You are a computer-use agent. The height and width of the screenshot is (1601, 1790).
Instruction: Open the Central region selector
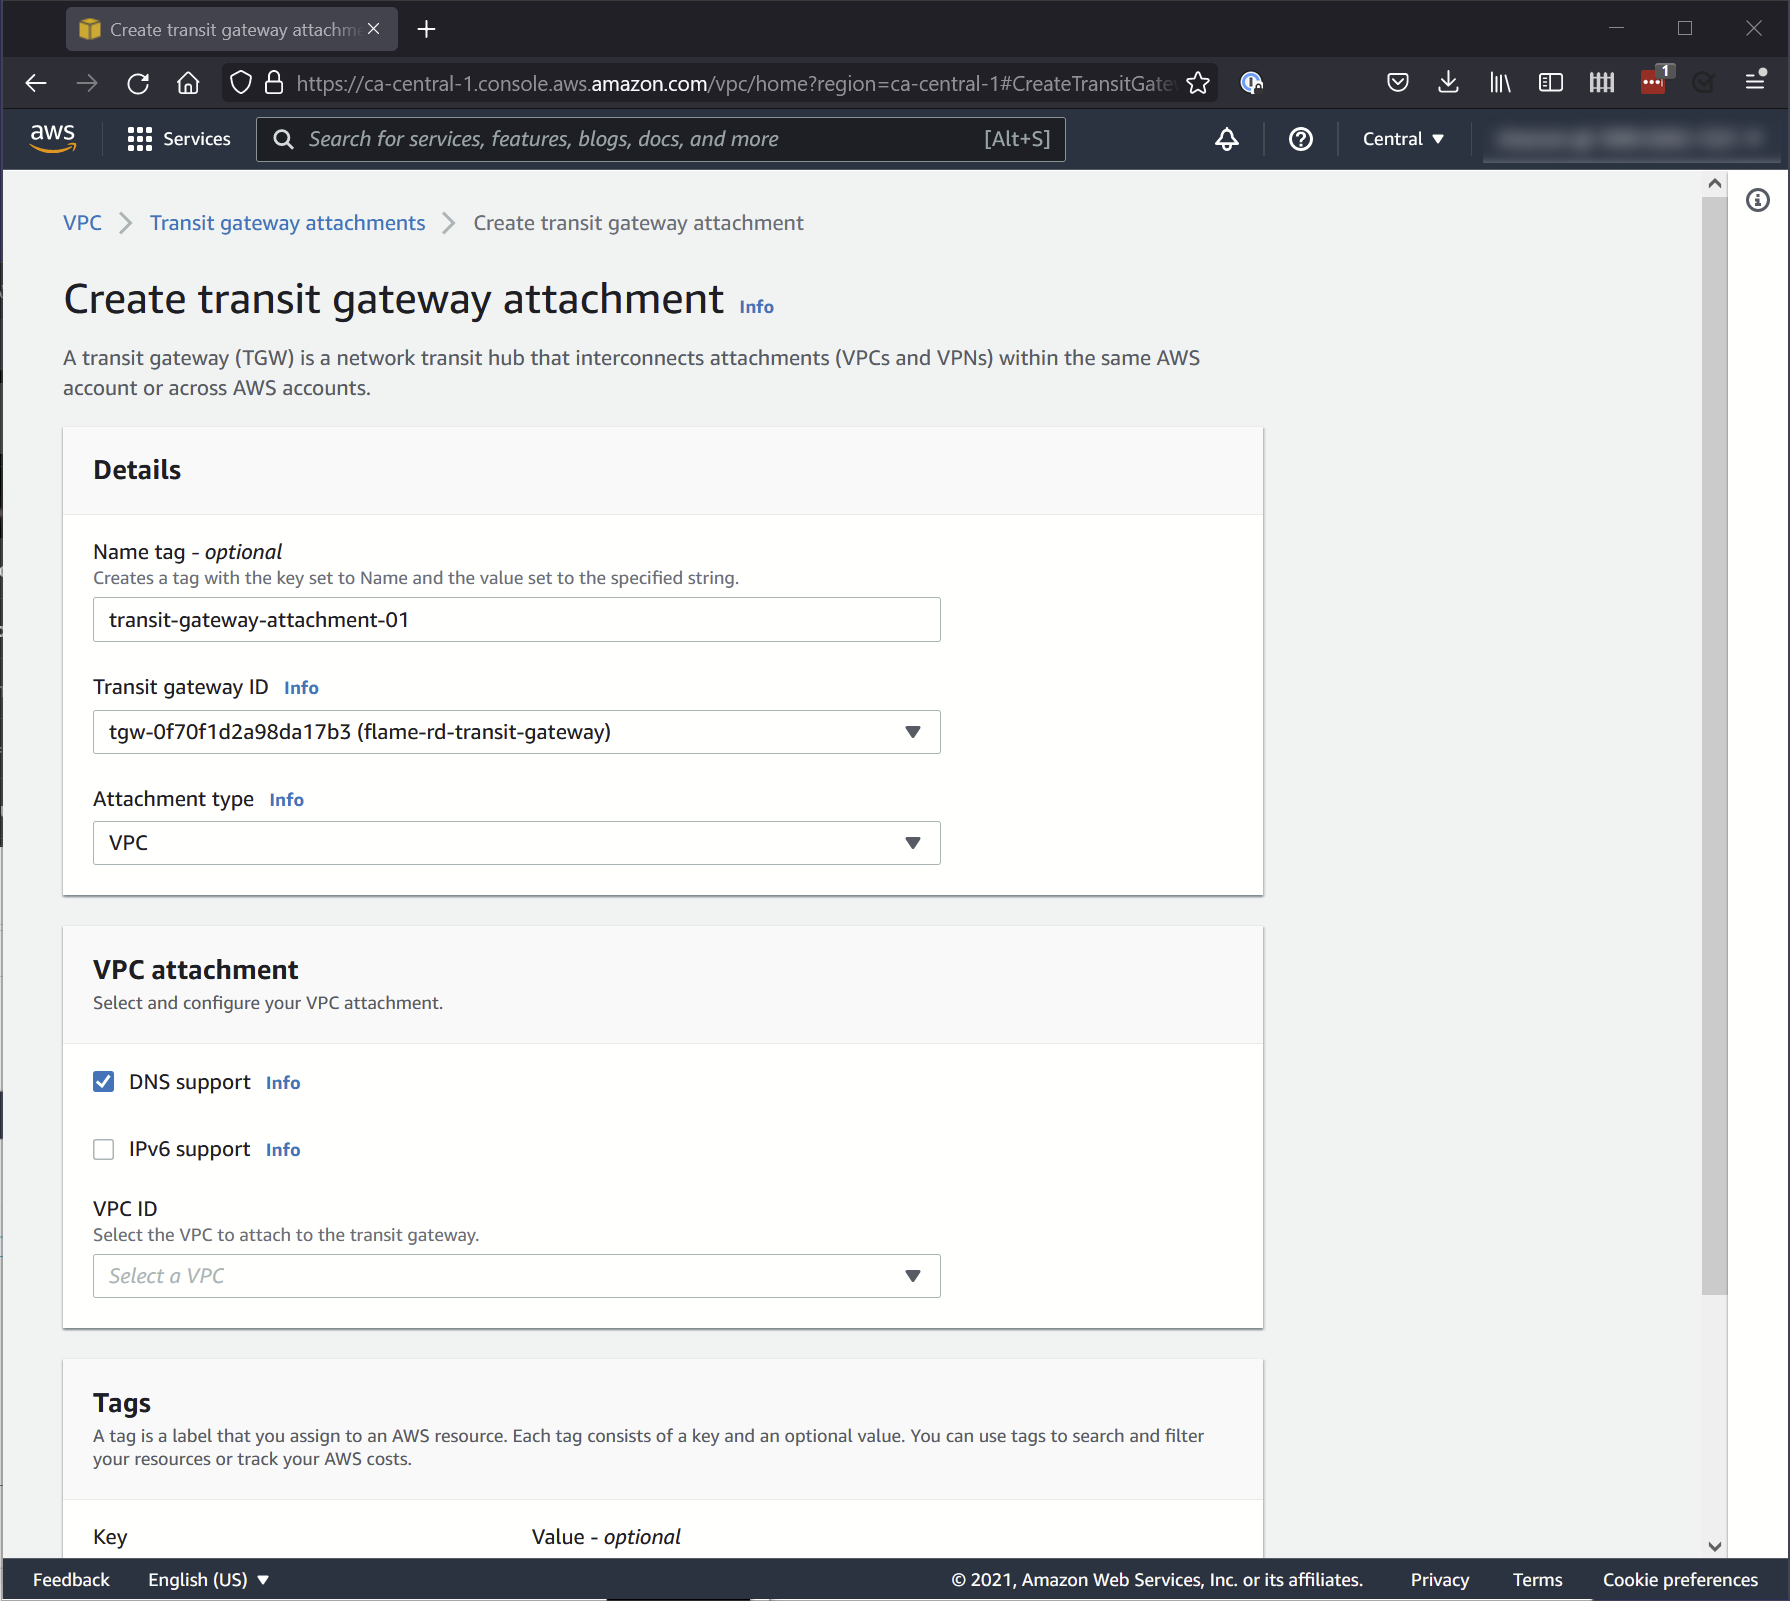(1402, 139)
